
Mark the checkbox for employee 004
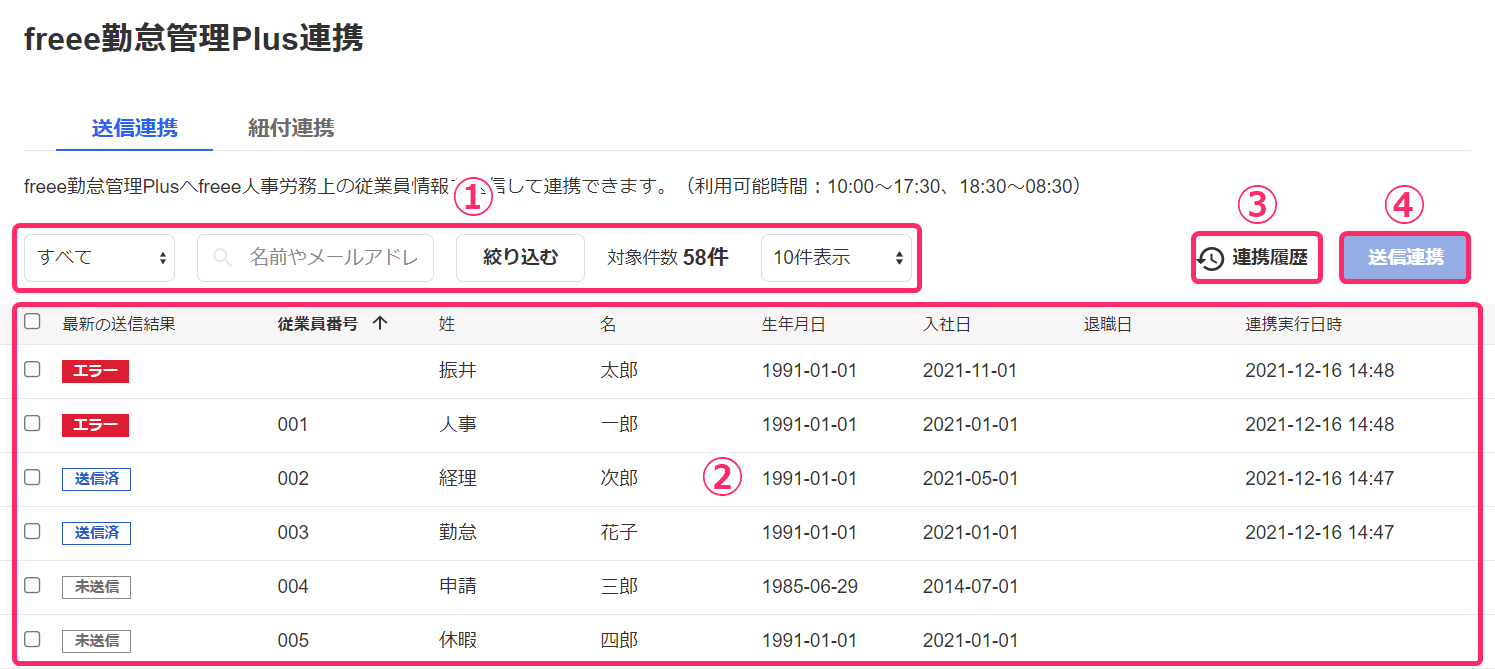coord(32,585)
